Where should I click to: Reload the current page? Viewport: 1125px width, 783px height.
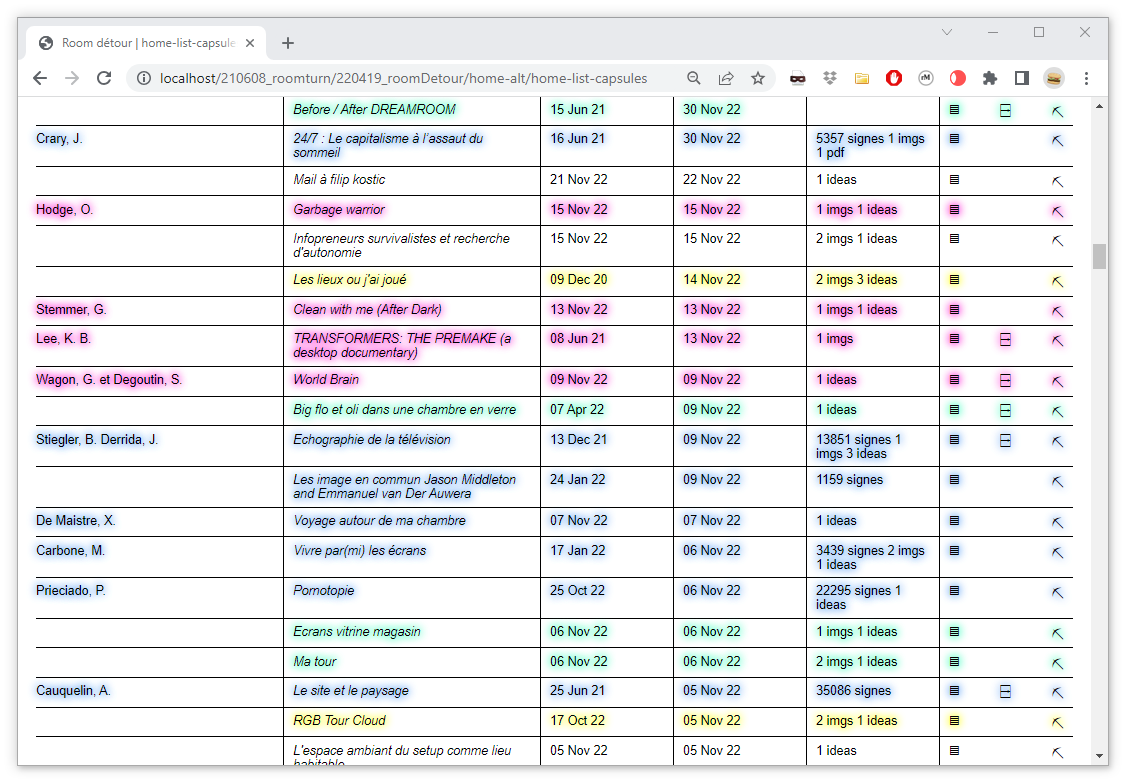coord(104,78)
